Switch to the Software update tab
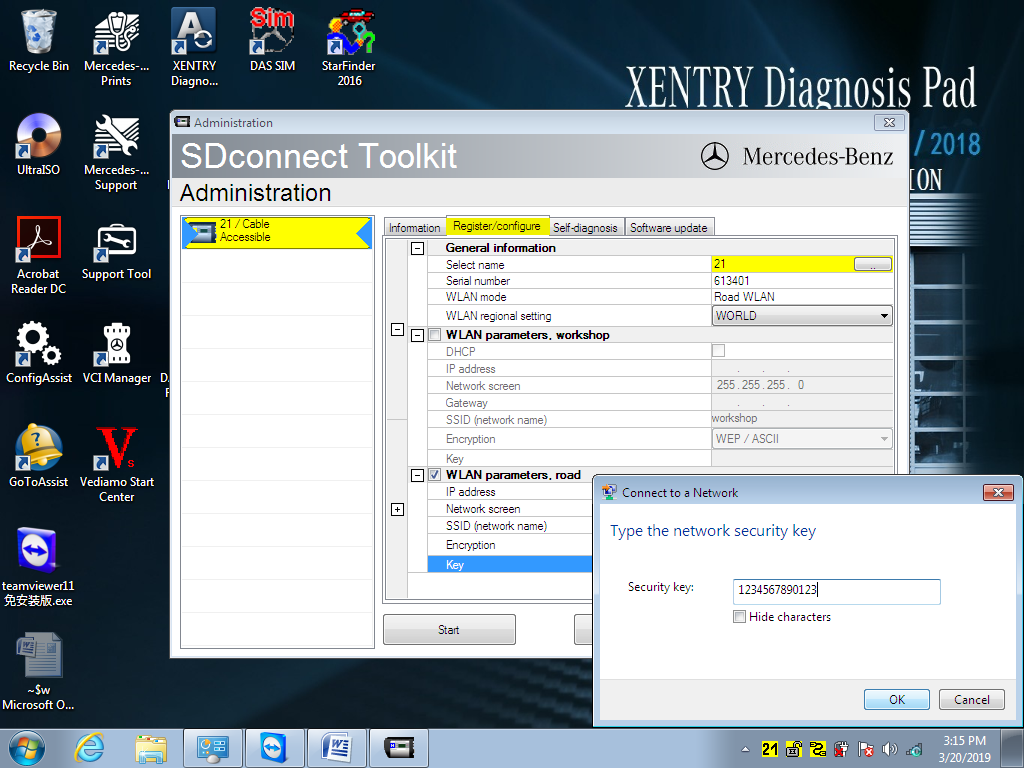This screenshot has width=1024, height=768. pos(669,227)
